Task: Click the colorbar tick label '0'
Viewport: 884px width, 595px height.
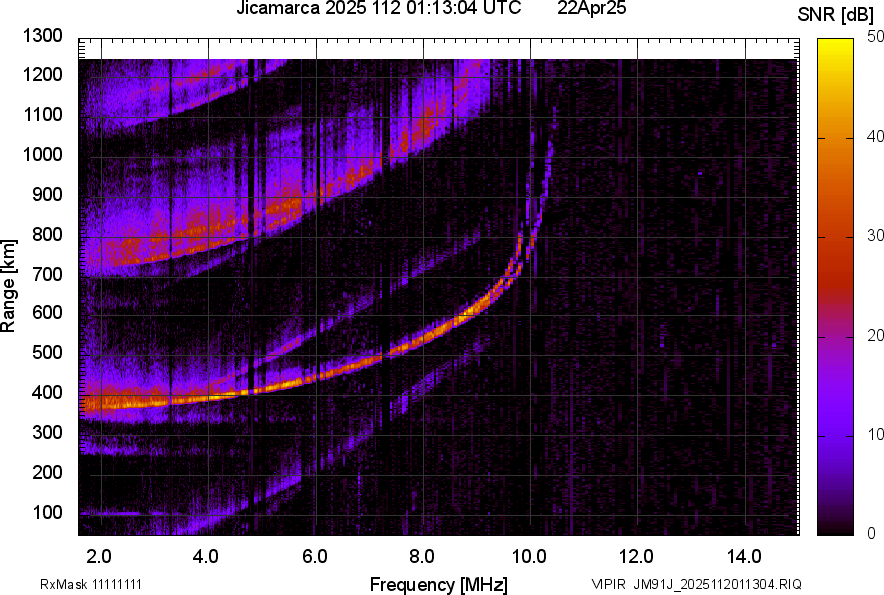Action: click(872, 533)
